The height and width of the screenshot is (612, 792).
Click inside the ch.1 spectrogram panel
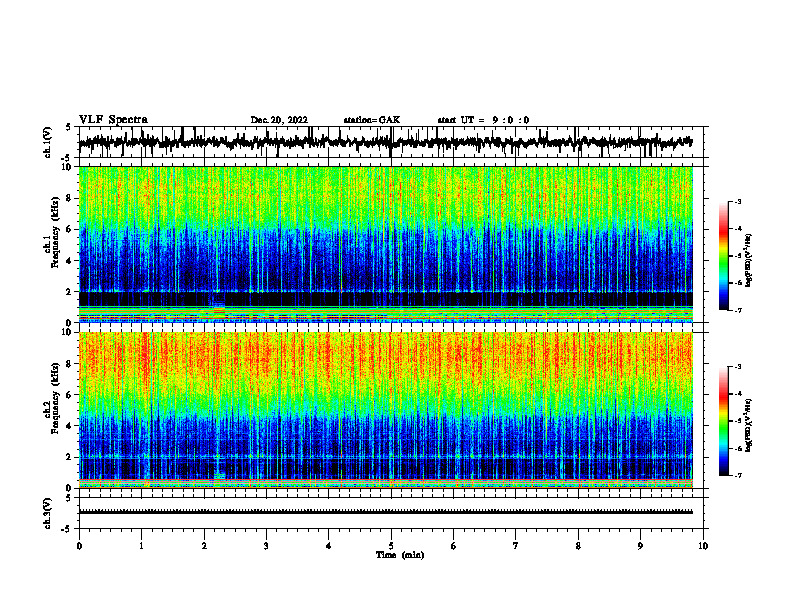pyautogui.click(x=386, y=244)
